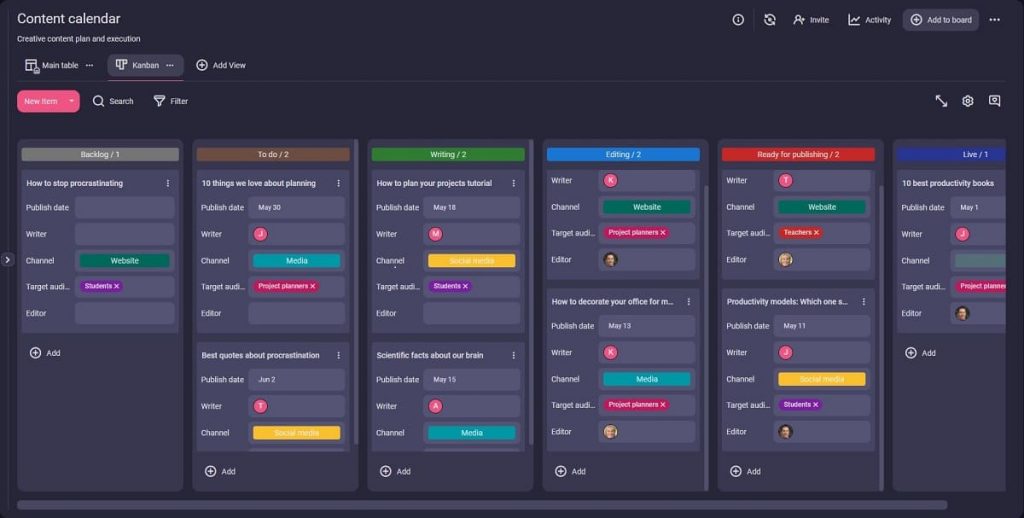The height and width of the screenshot is (518, 1024).
Task: Select the Kanban view tab
Action: [x=137, y=65]
